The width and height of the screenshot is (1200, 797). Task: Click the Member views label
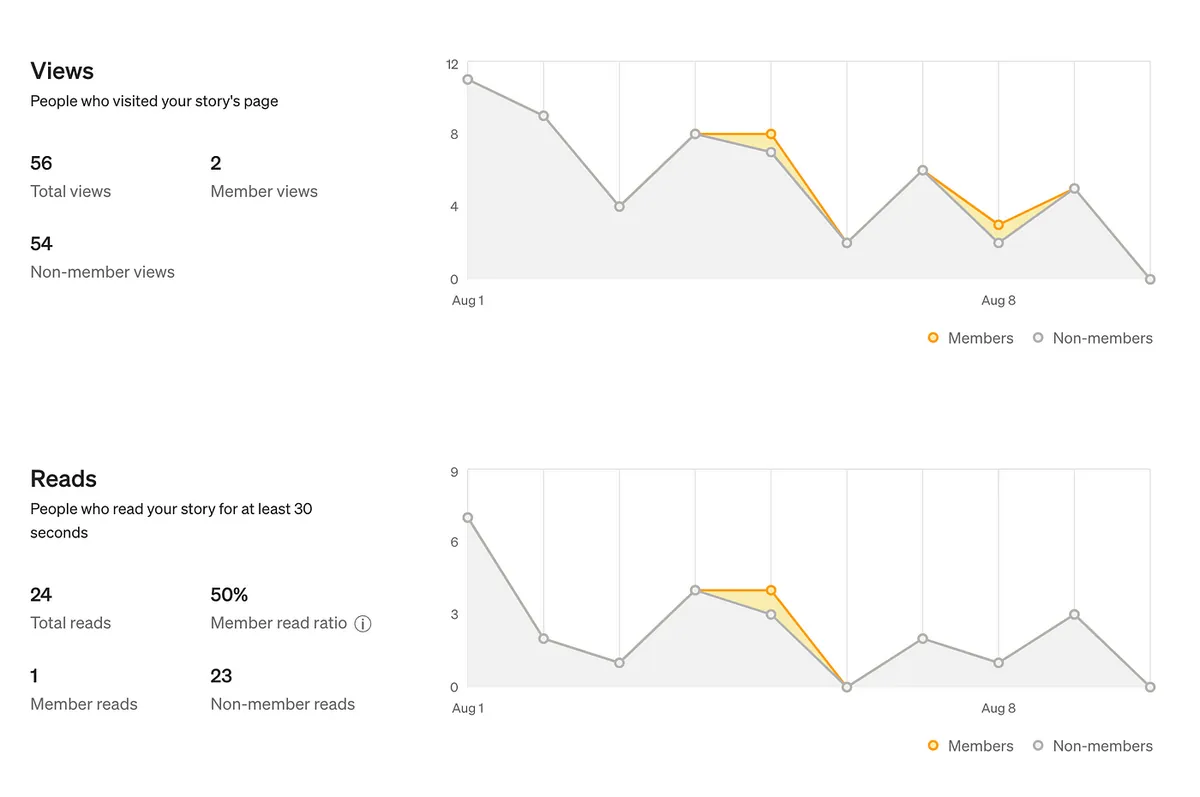click(x=264, y=192)
